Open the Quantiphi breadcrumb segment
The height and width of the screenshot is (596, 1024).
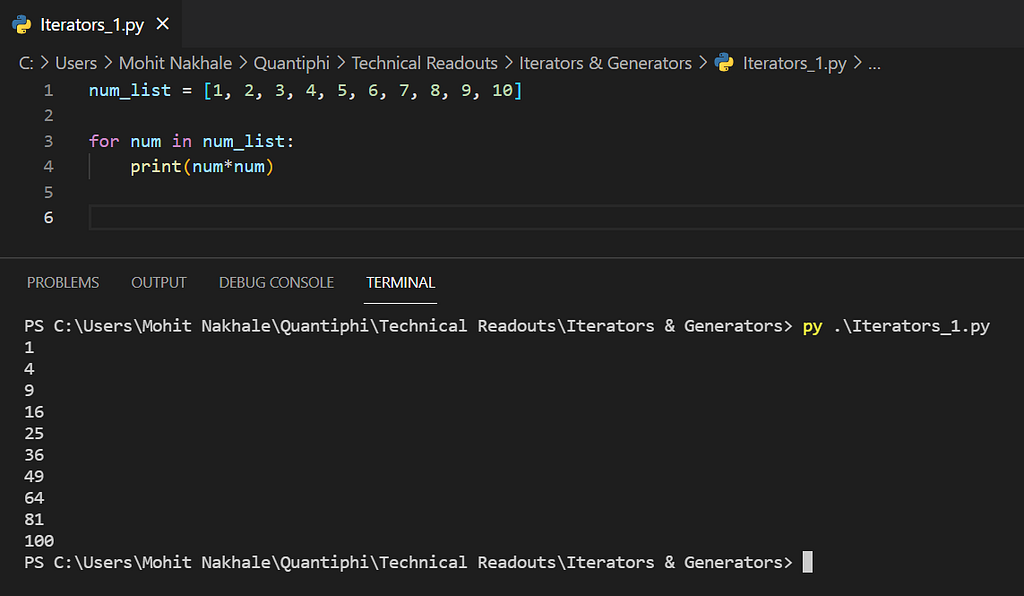pos(291,63)
